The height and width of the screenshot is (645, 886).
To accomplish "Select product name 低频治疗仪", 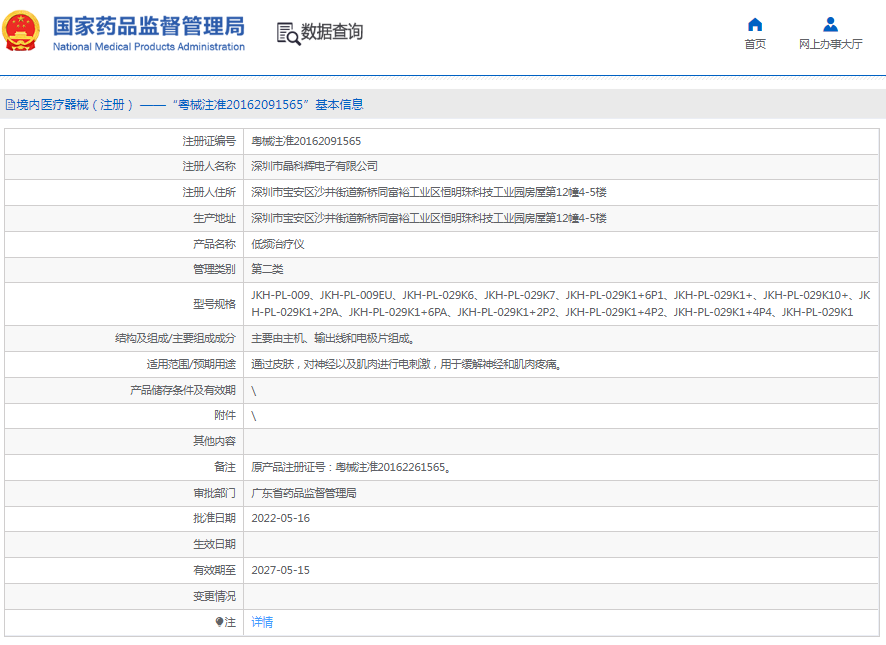I will [x=278, y=244].
